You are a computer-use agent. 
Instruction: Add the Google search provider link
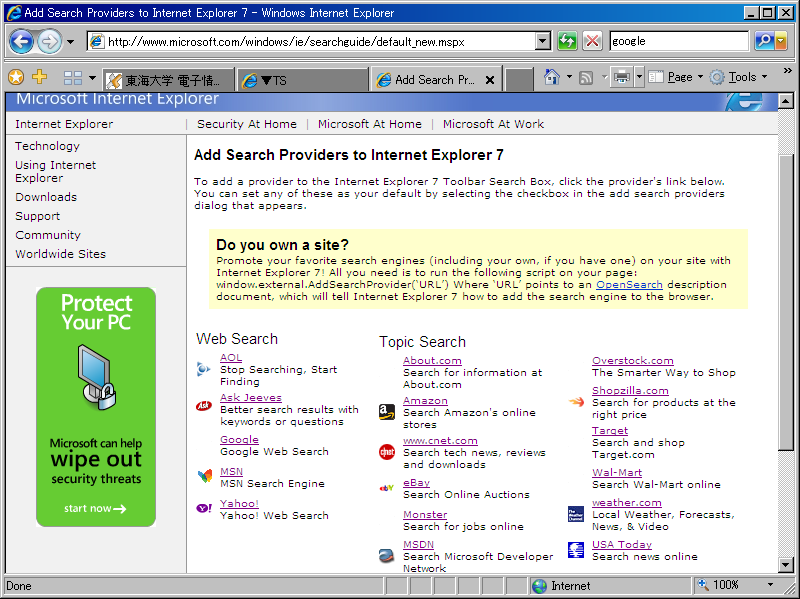pyautogui.click(x=239, y=439)
